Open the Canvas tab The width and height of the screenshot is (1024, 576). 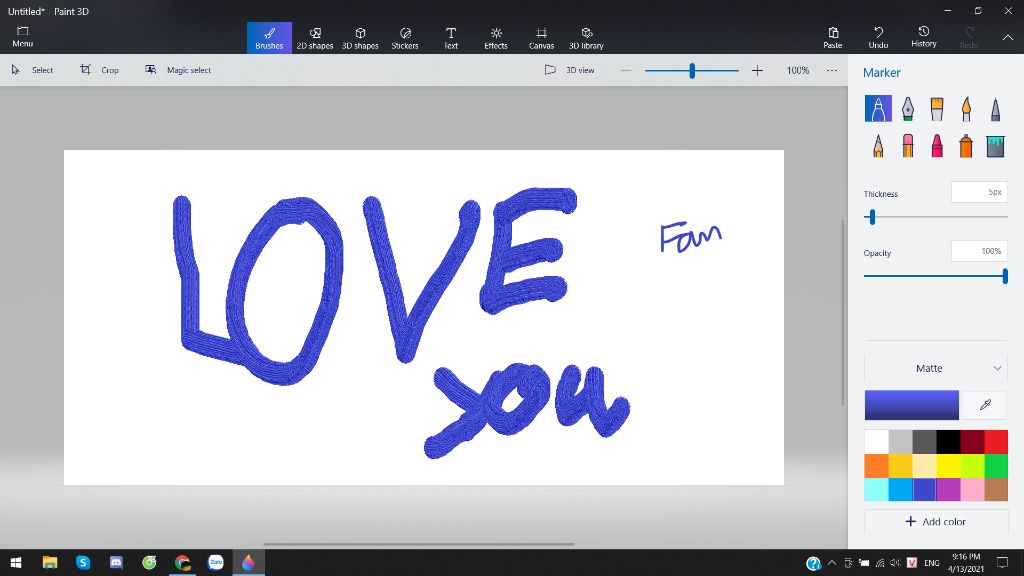click(x=541, y=38)
